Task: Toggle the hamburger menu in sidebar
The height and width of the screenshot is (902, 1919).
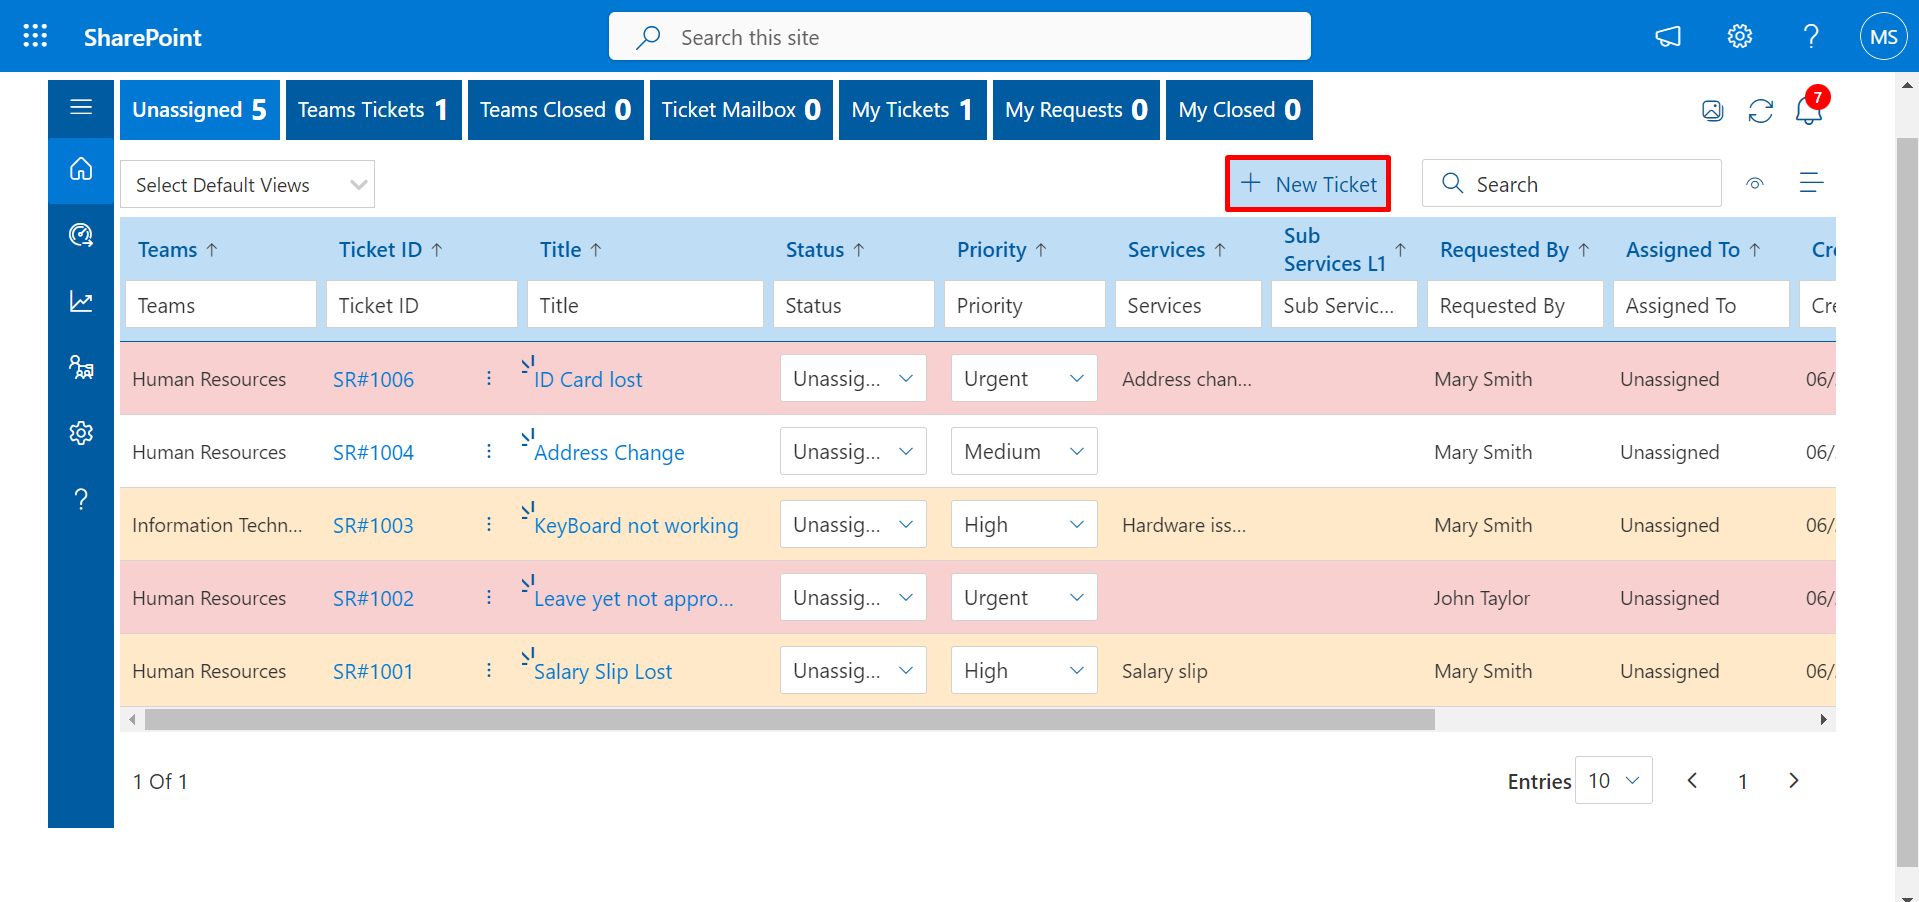Action: tap(81, 107)
